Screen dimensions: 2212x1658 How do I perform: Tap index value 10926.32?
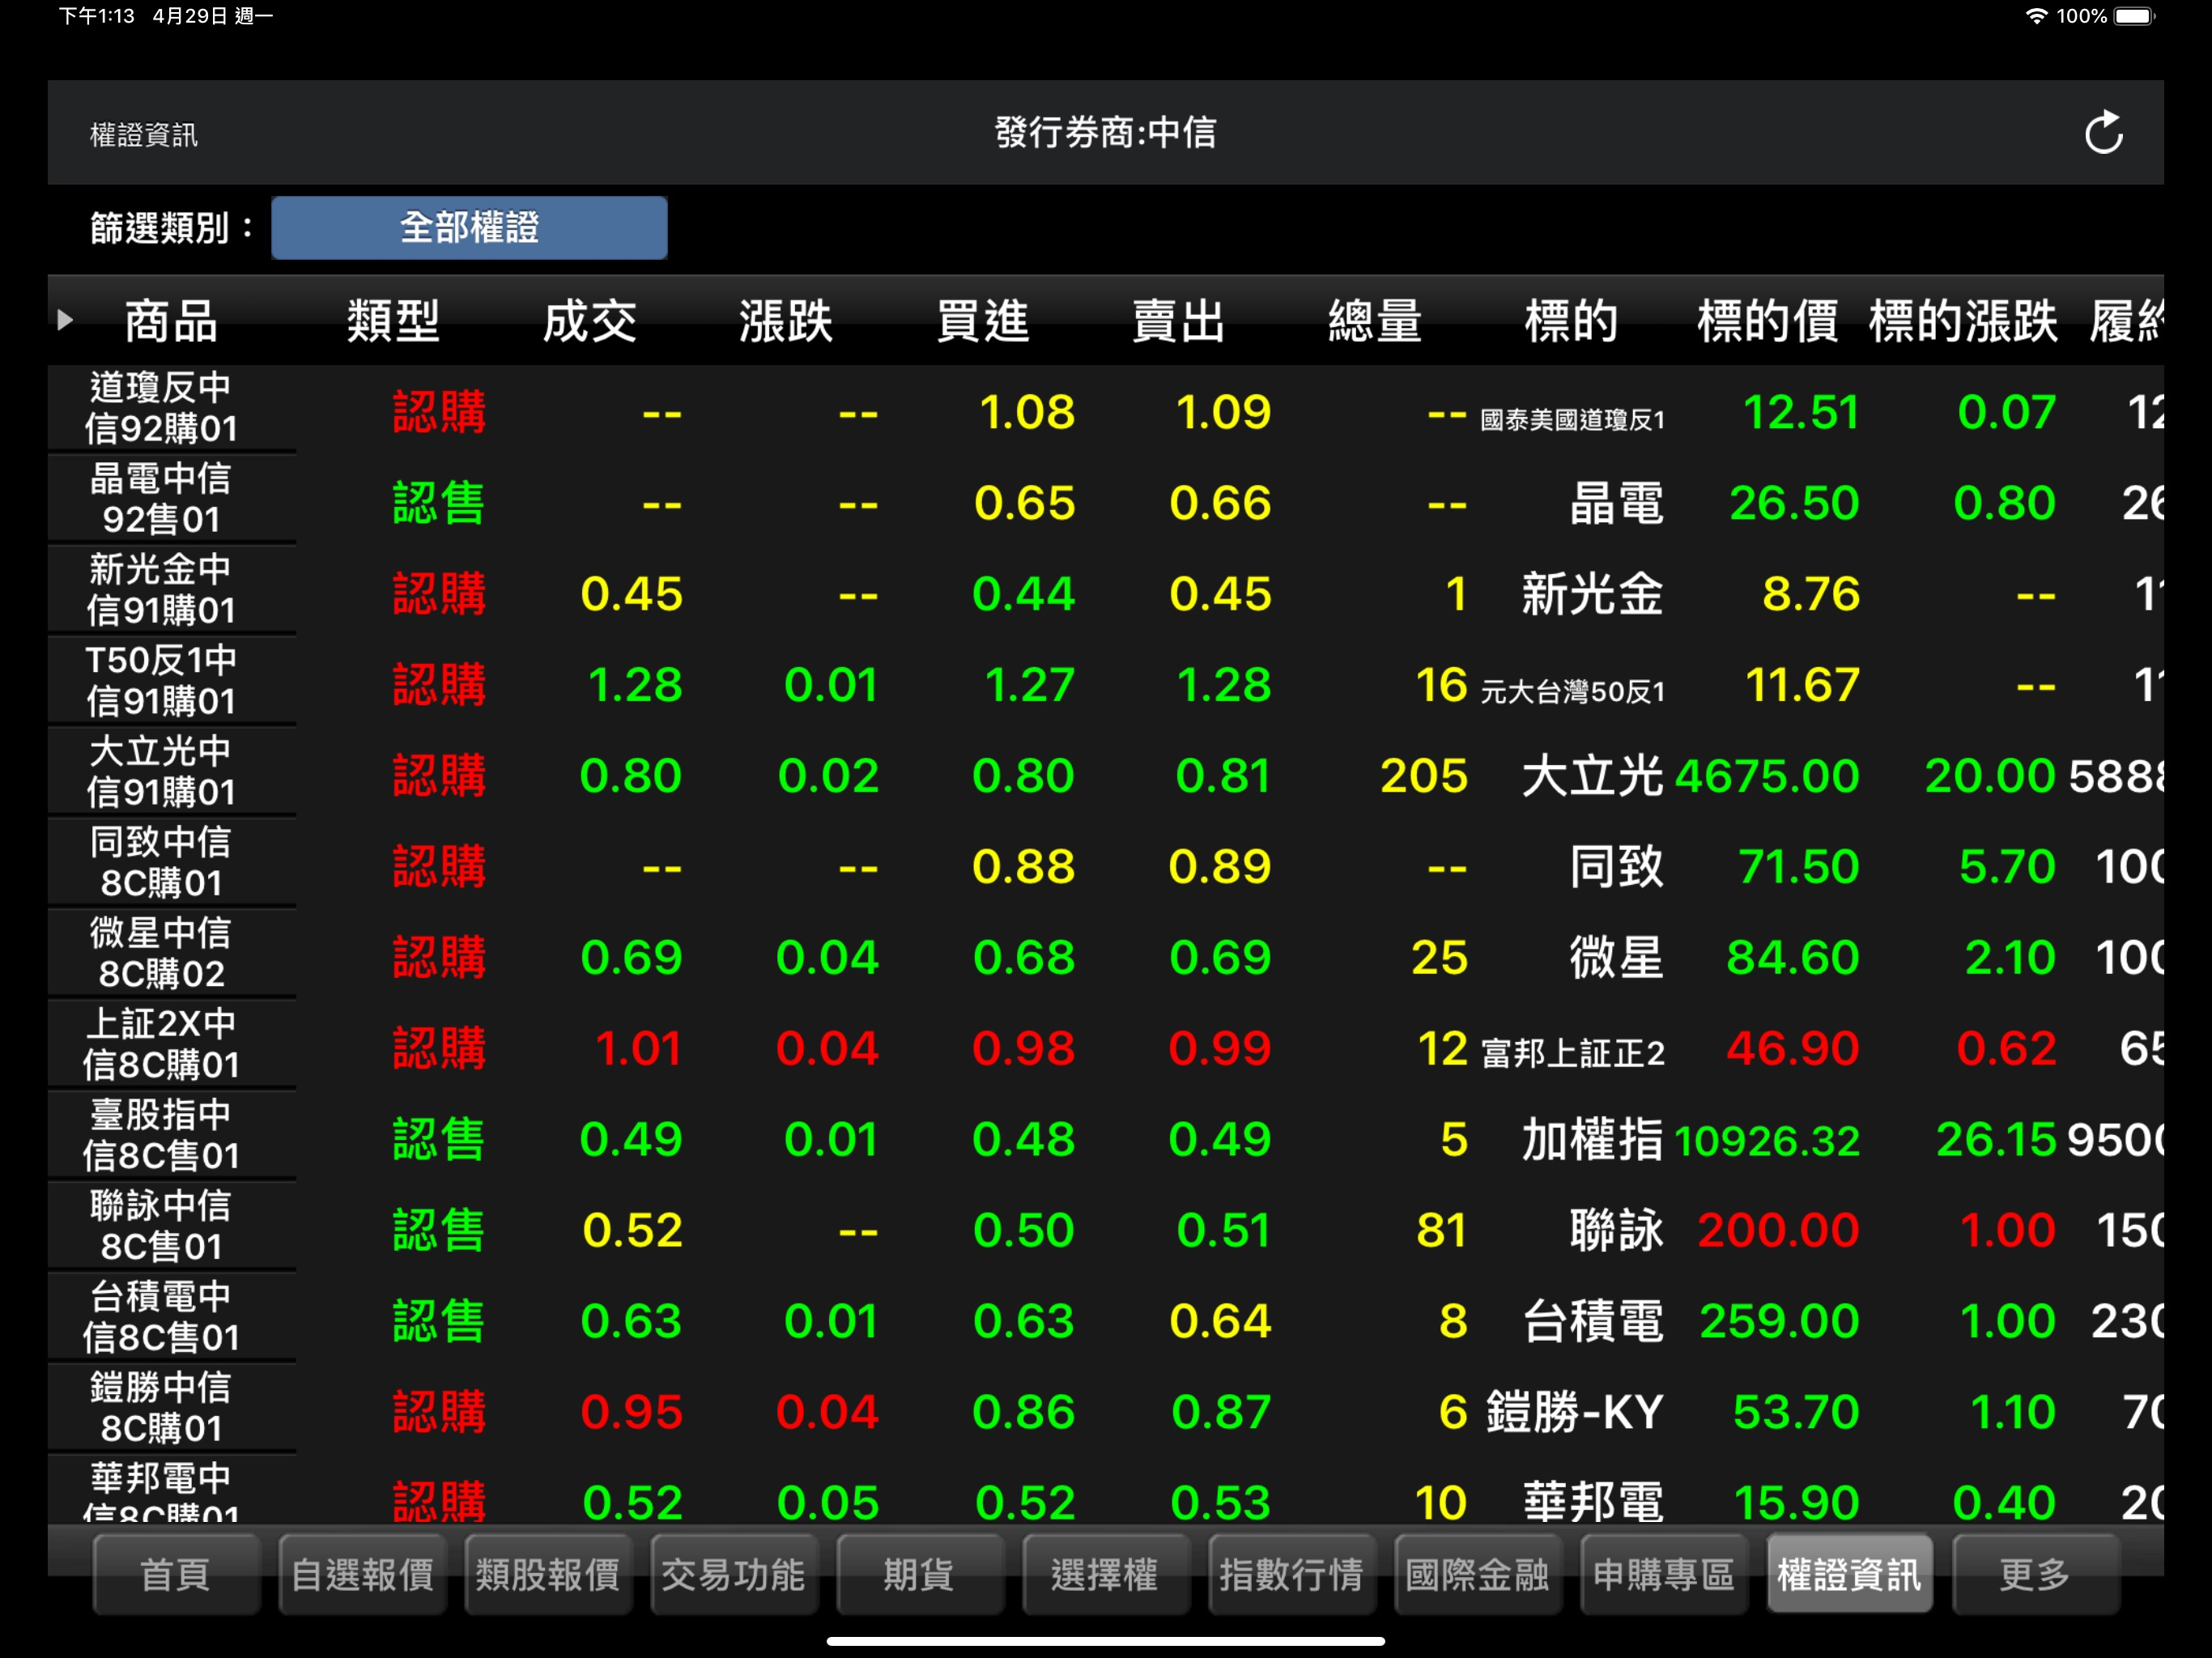(1768, 1141)
